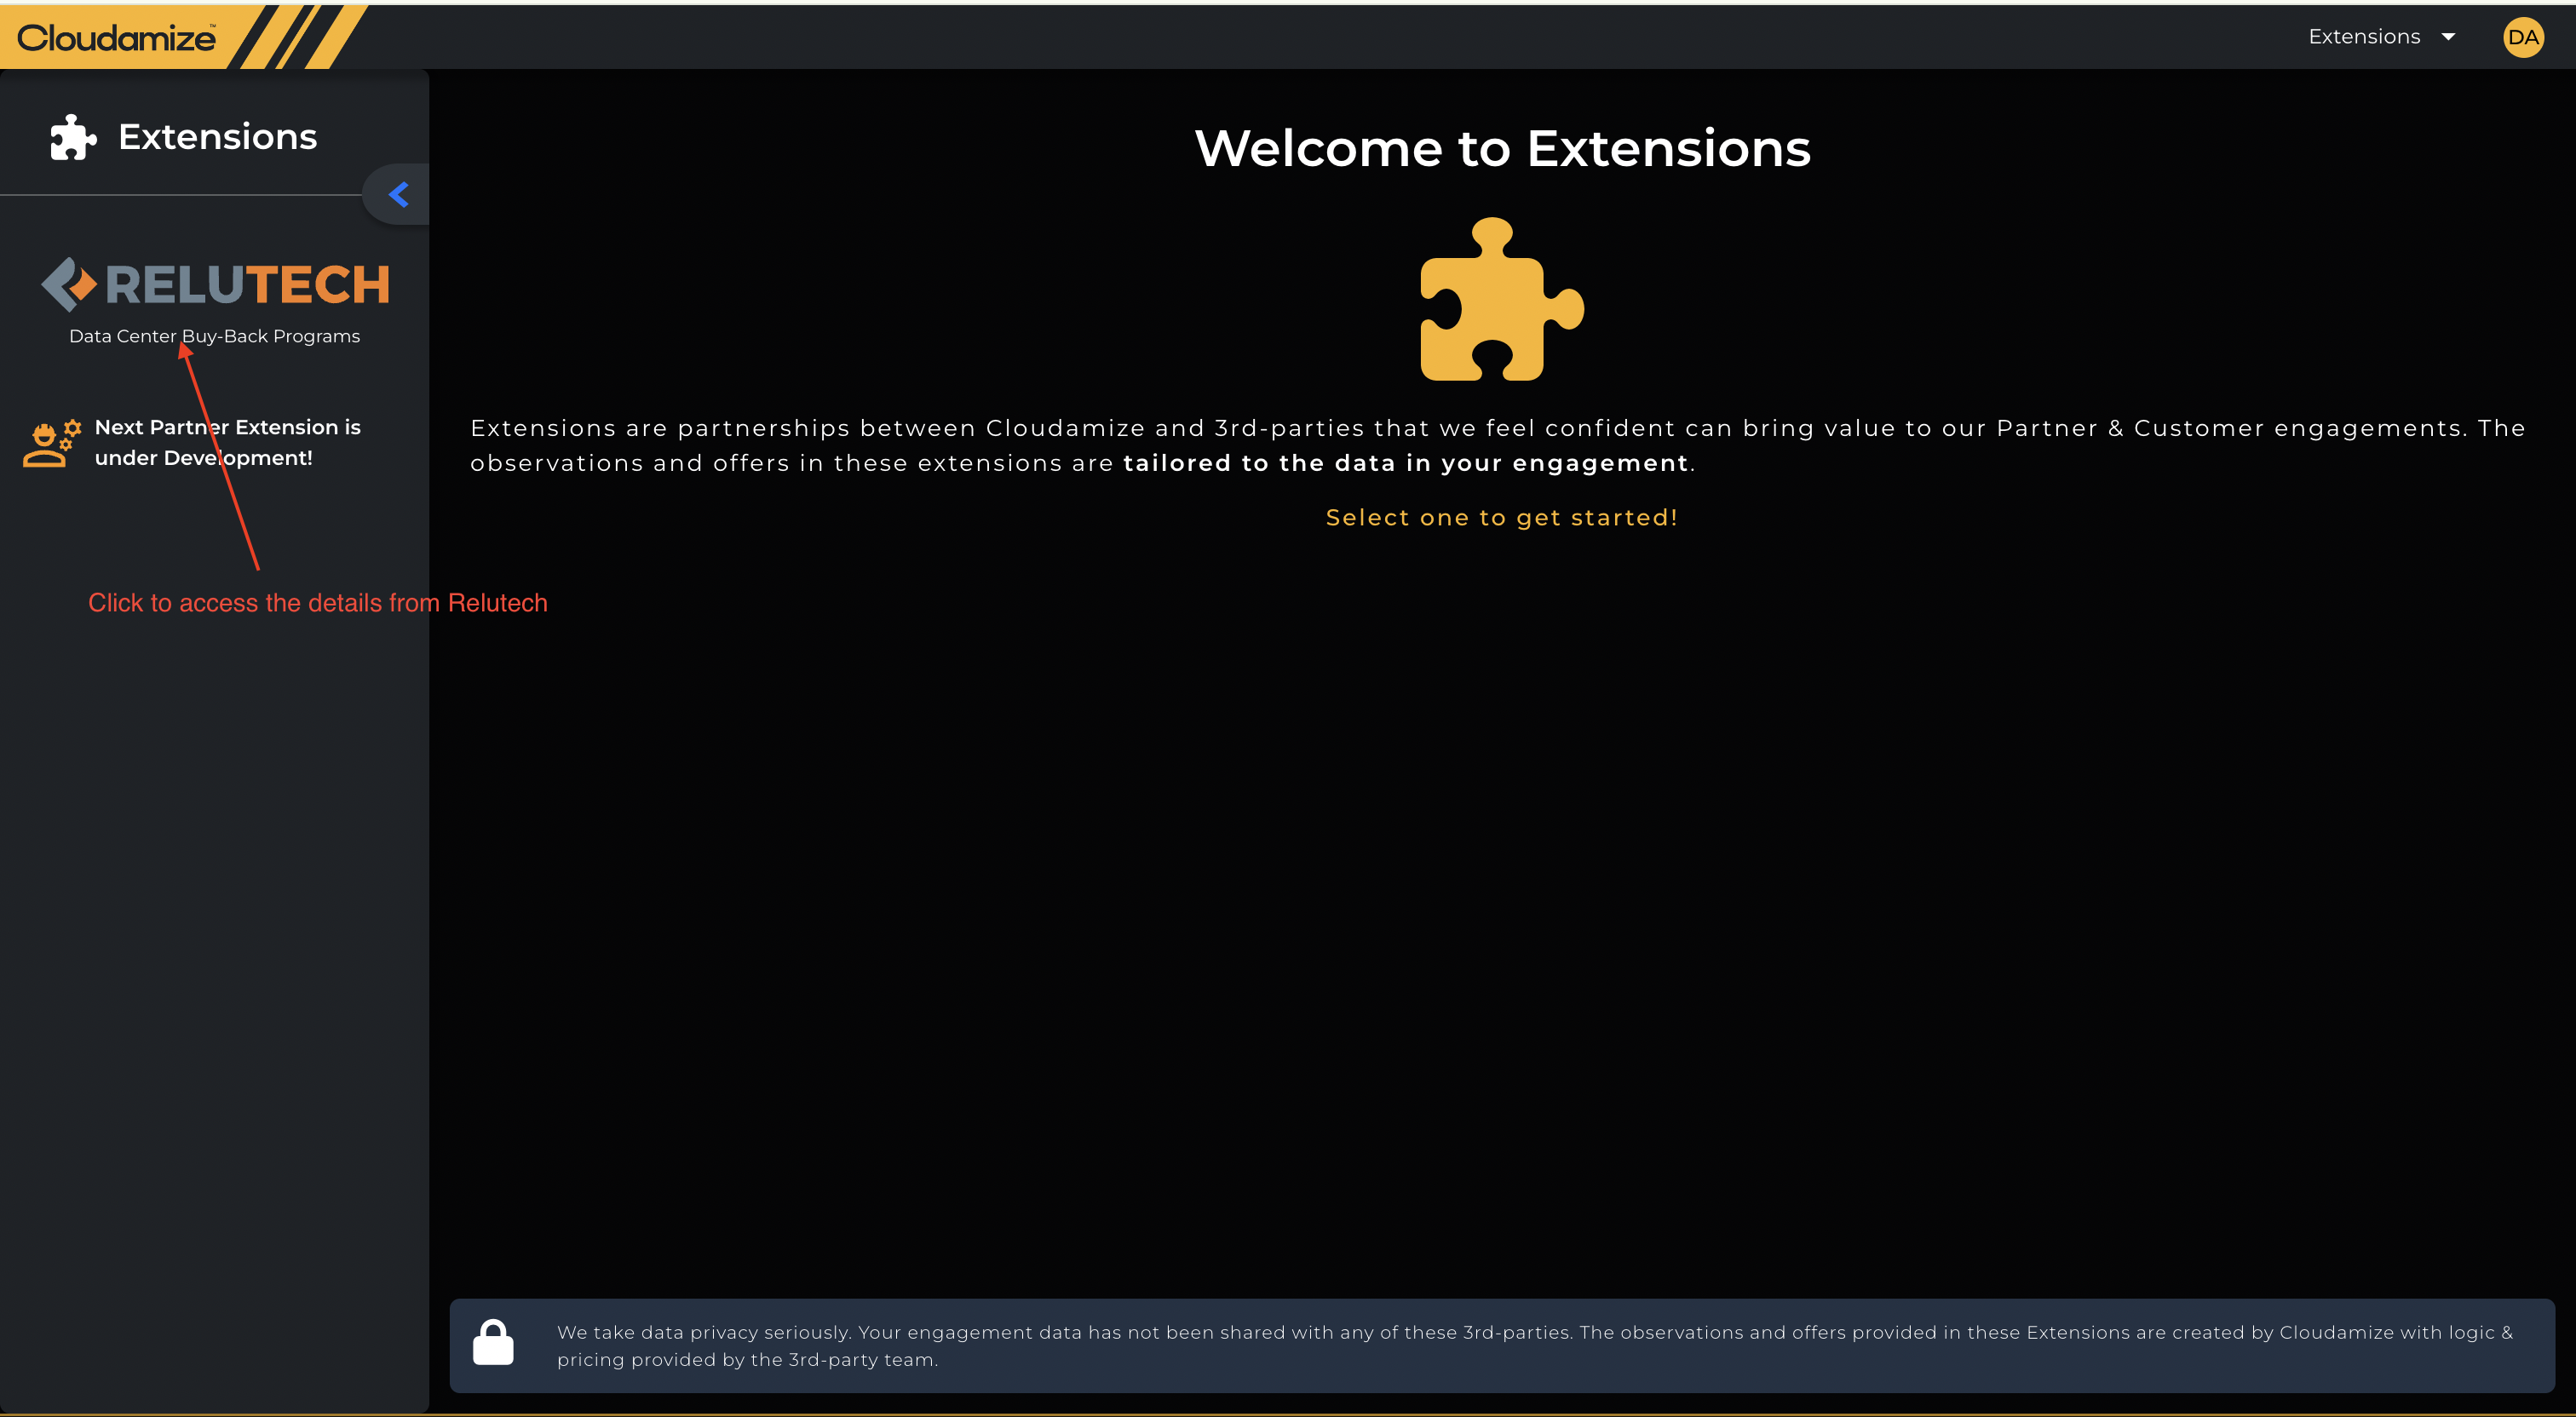
Task: Select the 'Next Partner Extension is under Development!' label
Action: [228, 442]
